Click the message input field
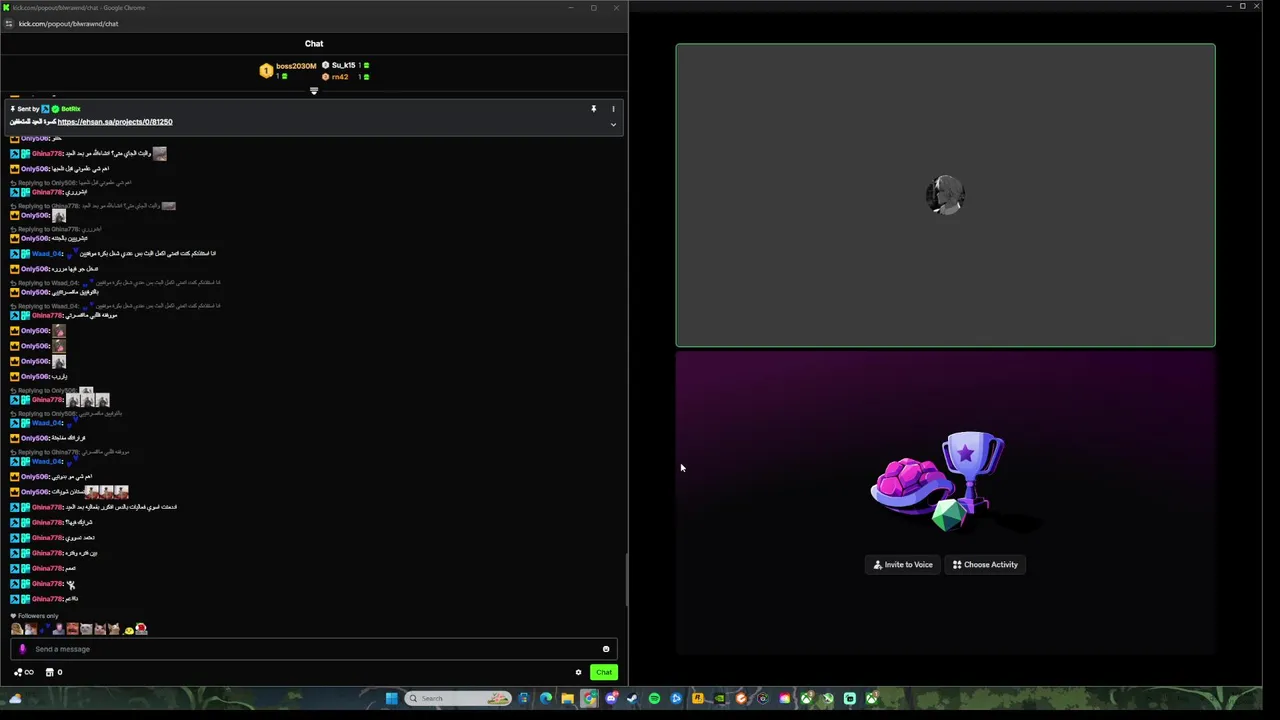Viewport: 1280px width, 720px height. tap(314, 649)
